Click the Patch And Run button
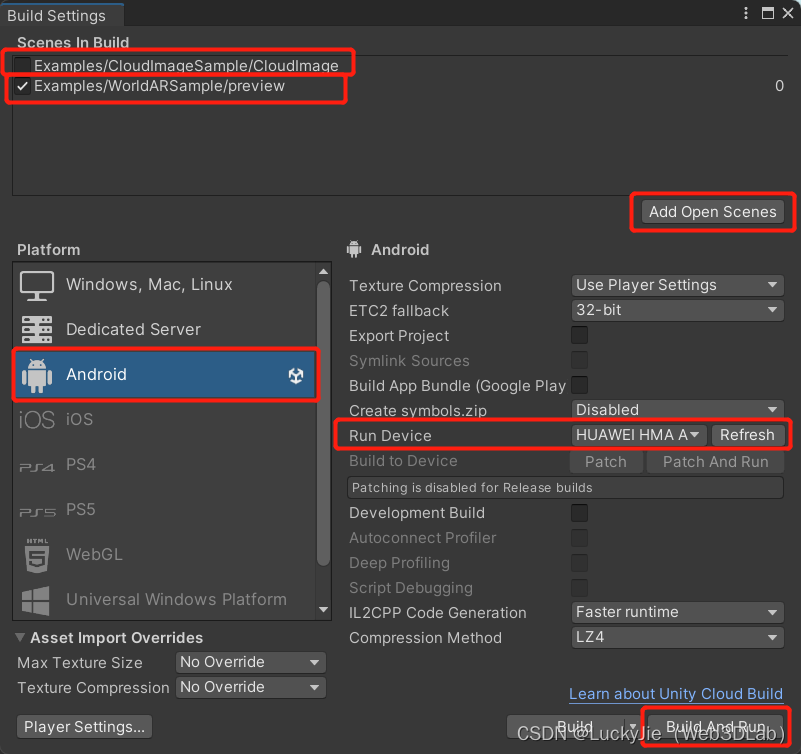Viewport: 801px width, 754px height. (x=715, y=462)
